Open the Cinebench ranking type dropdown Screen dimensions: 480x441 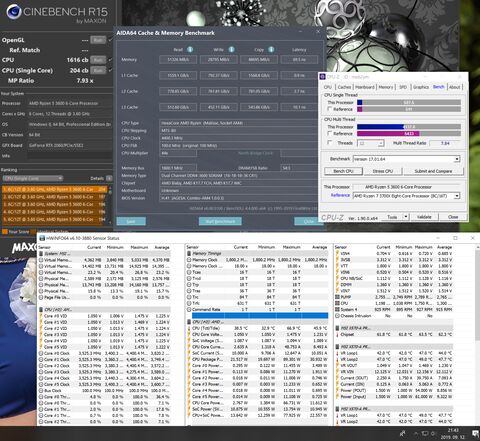click(x=32, y=178)
